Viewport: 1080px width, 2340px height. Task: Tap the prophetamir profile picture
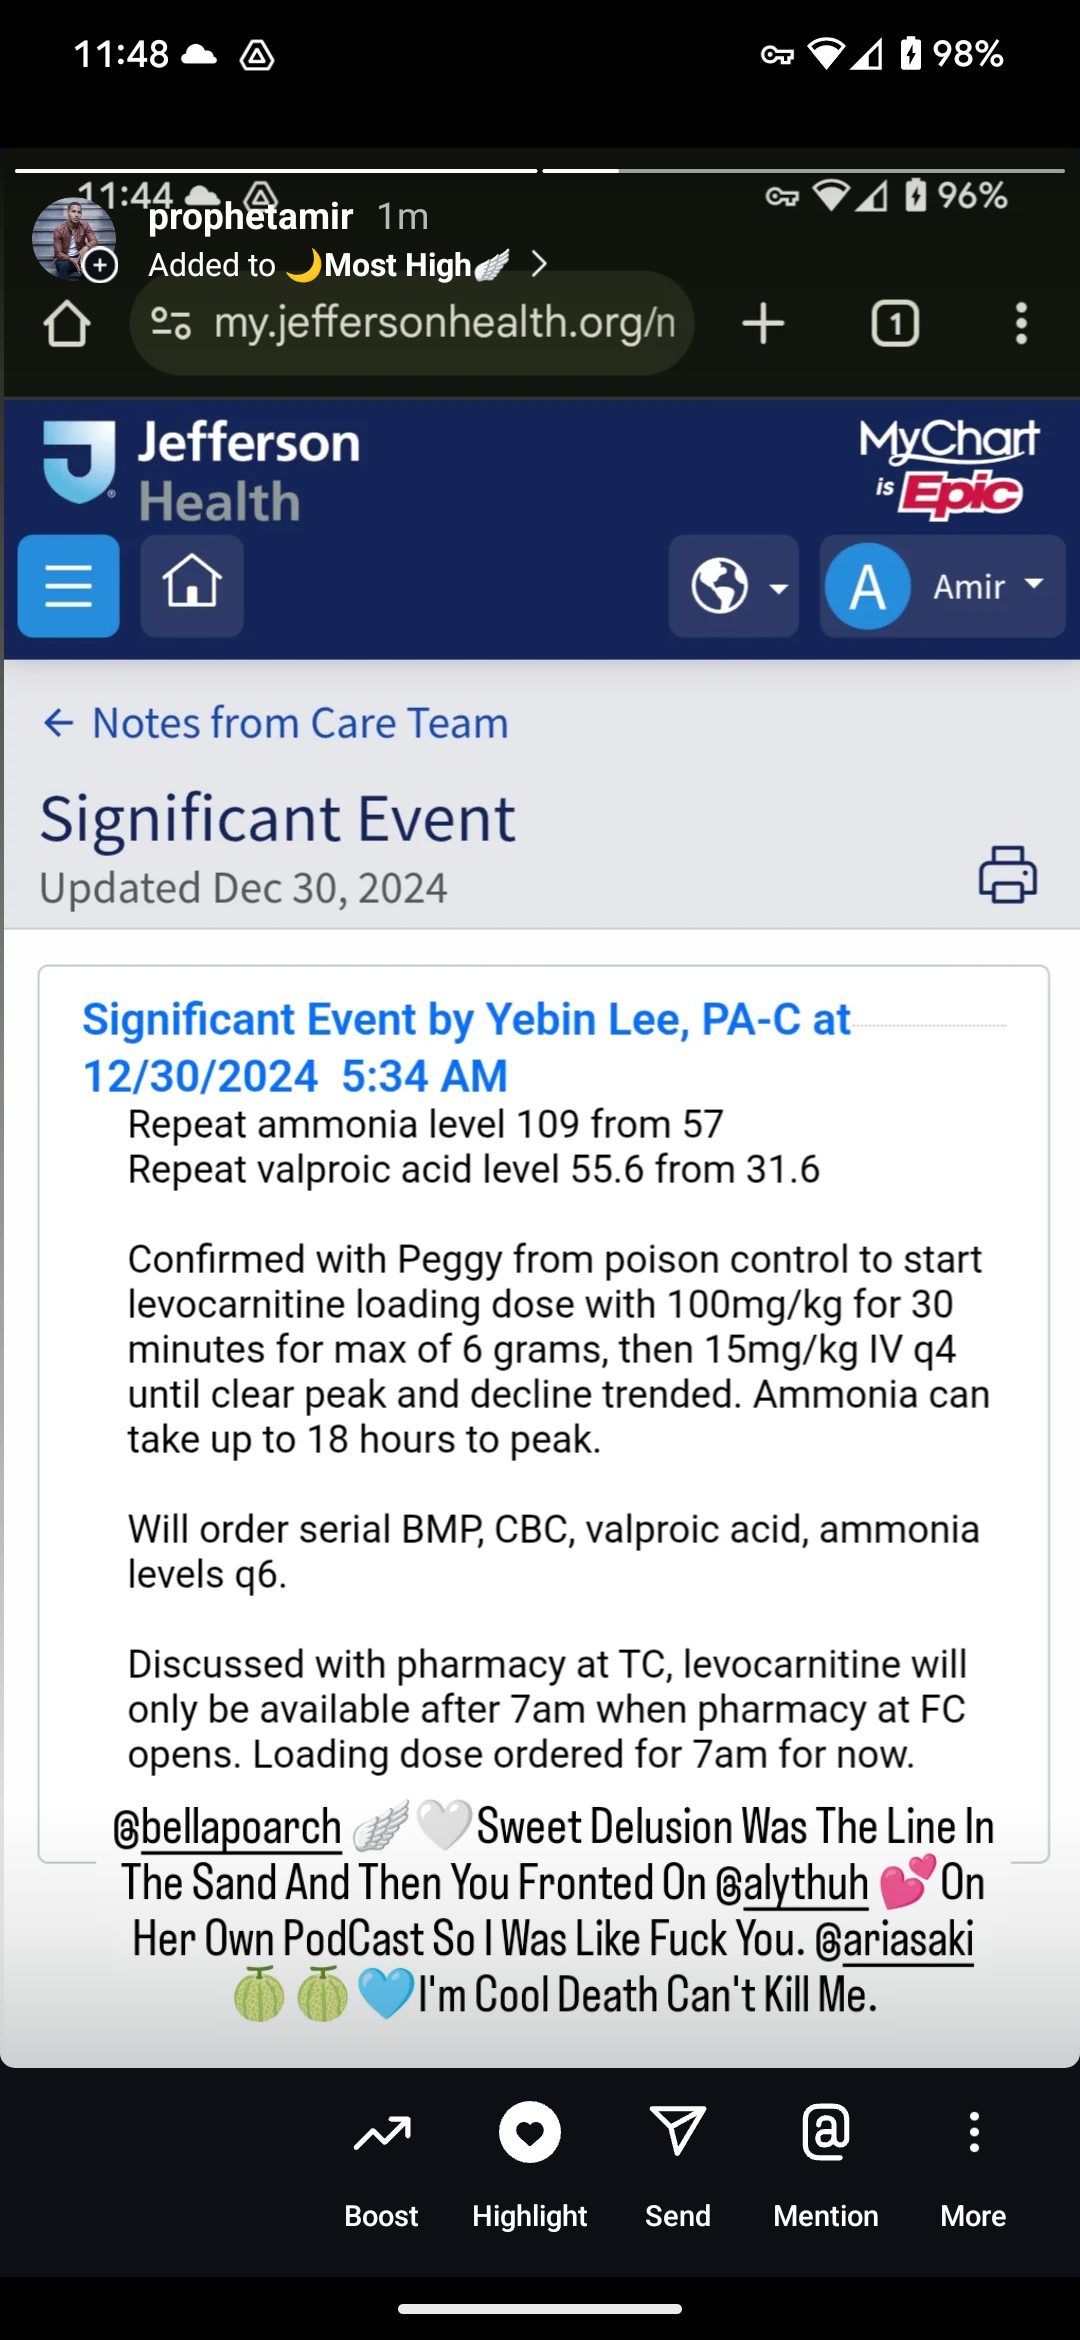pos(73,240)
